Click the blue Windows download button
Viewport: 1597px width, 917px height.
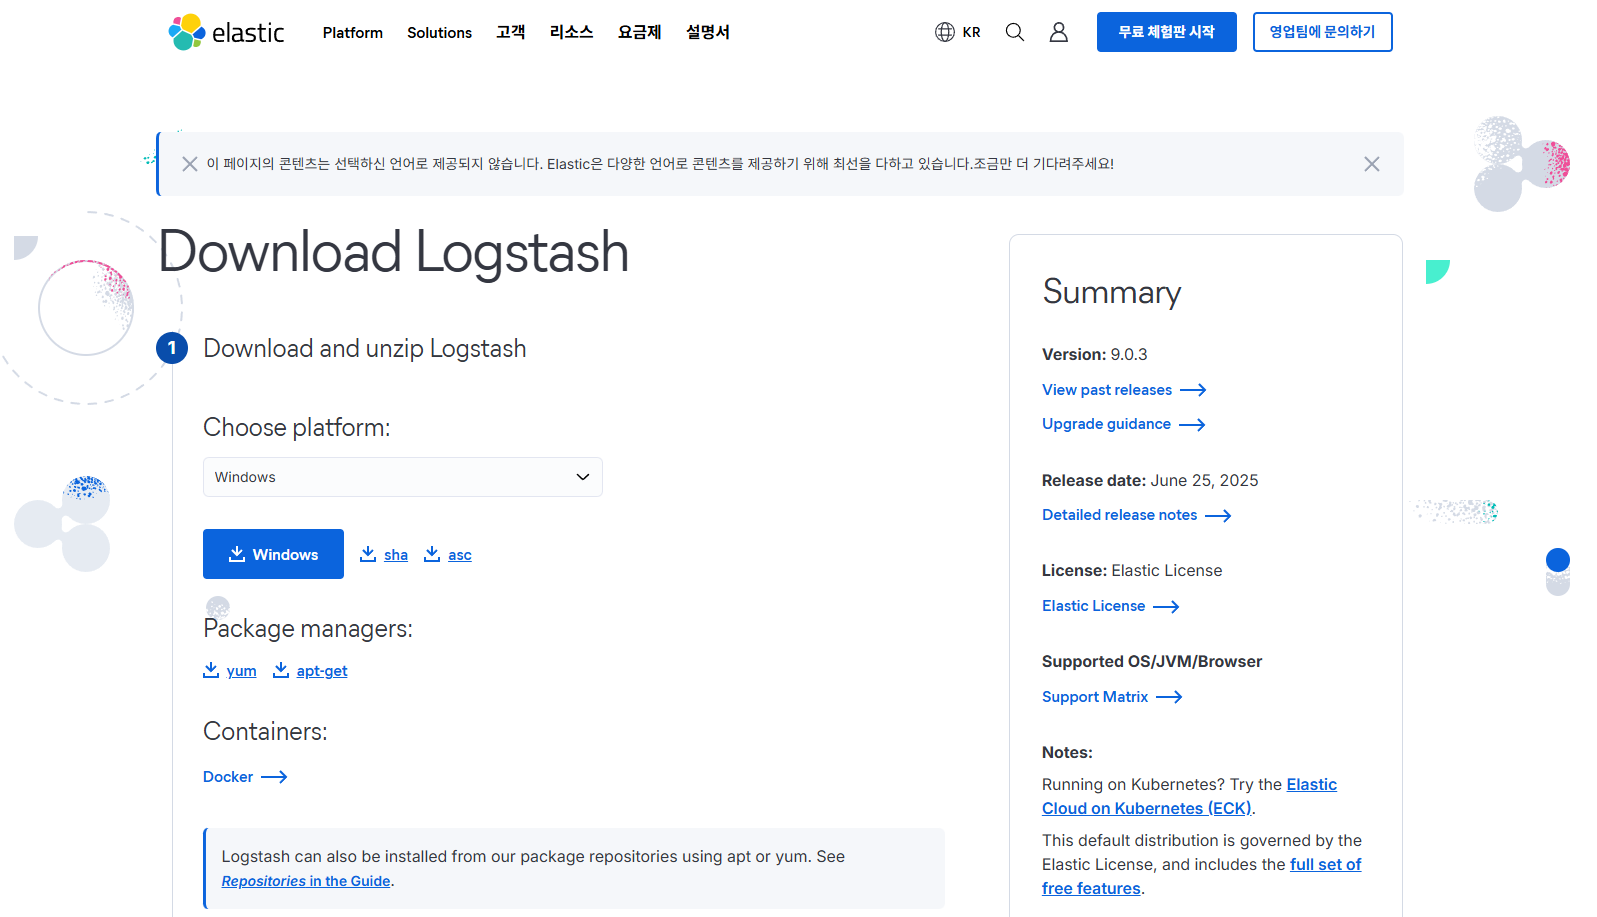[273, 554]
